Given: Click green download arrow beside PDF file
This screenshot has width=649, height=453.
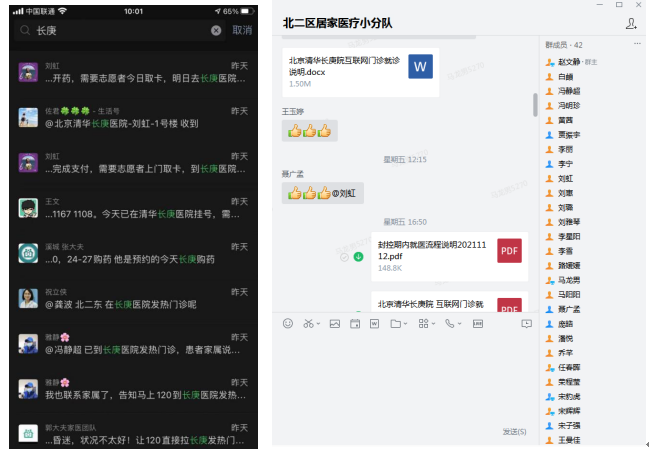Looking at the screenshot, I should [357, 257].
